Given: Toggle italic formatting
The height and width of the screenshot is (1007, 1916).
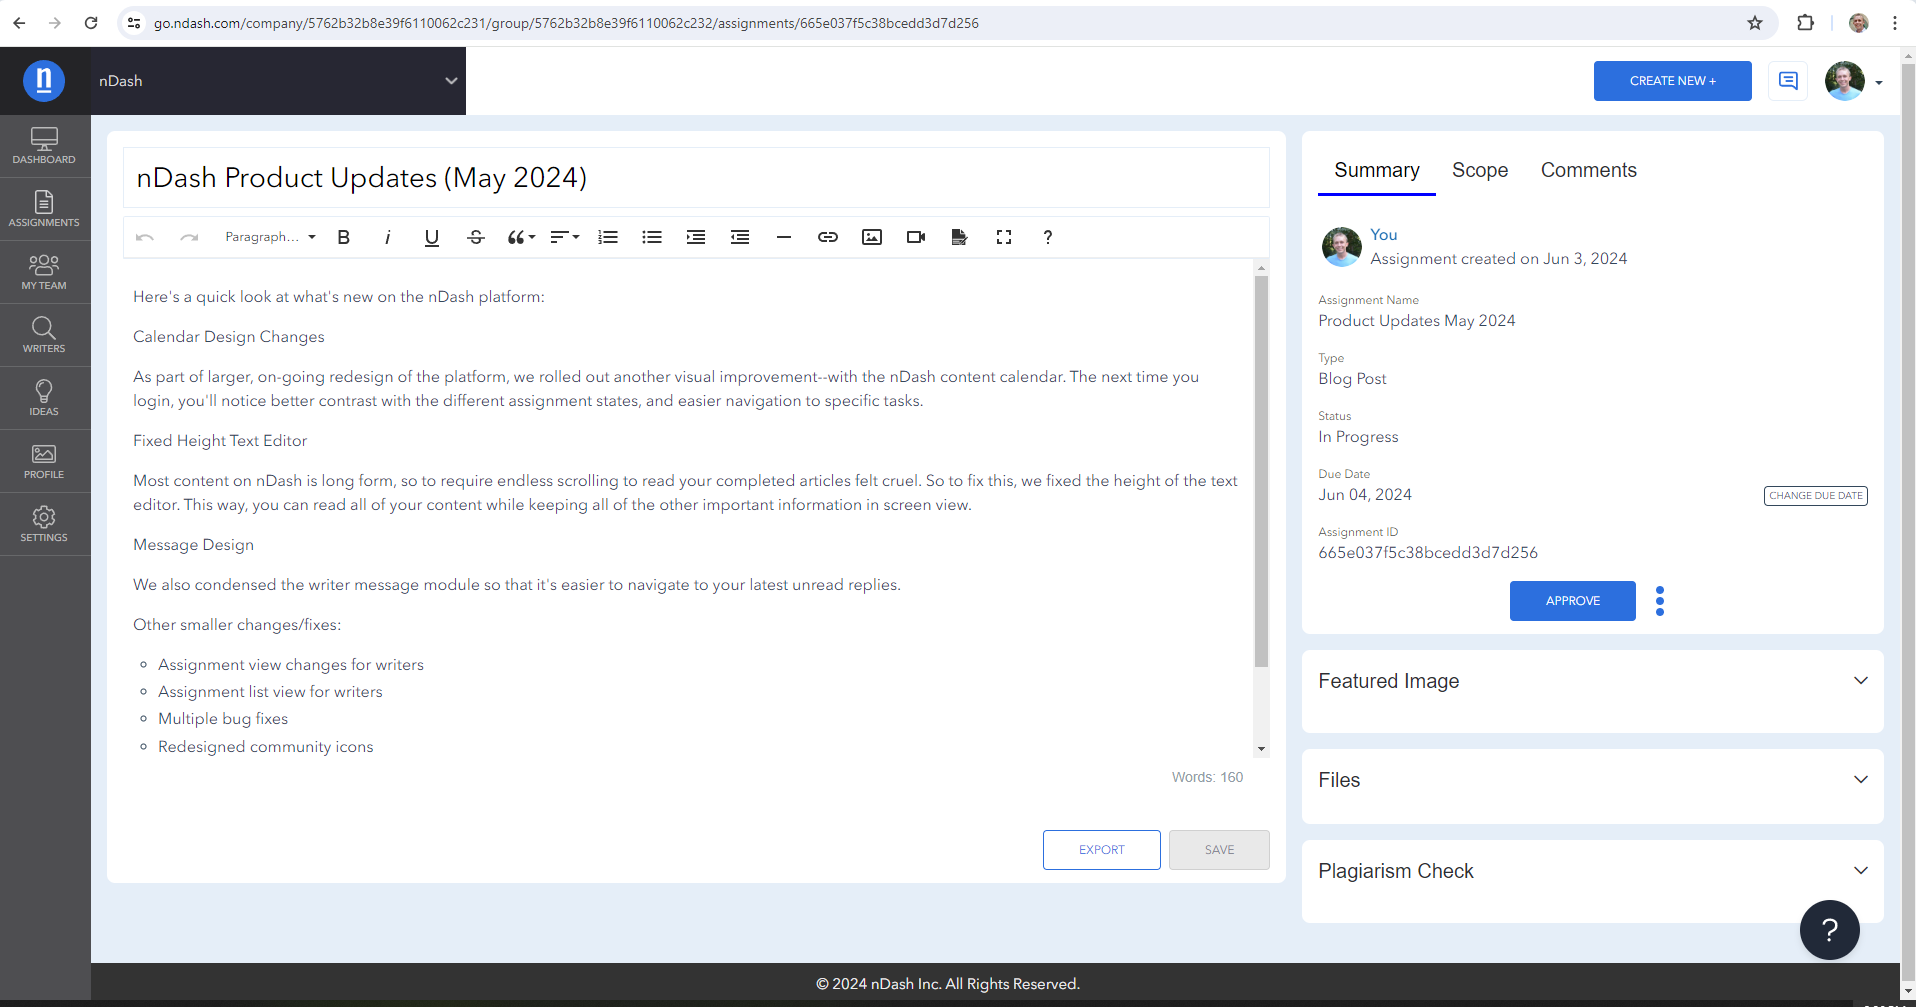Looking at the screenshot, I should (x=388, y=237).
